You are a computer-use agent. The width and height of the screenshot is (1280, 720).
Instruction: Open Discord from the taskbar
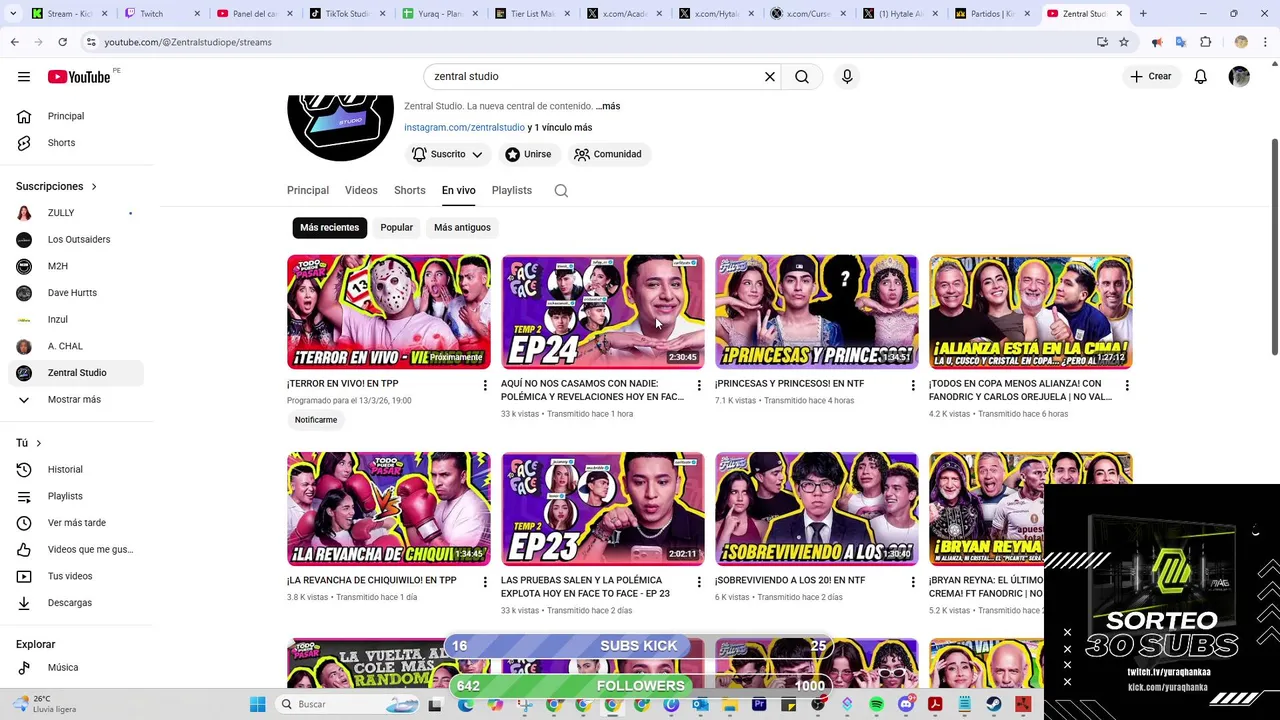point(906,704)
